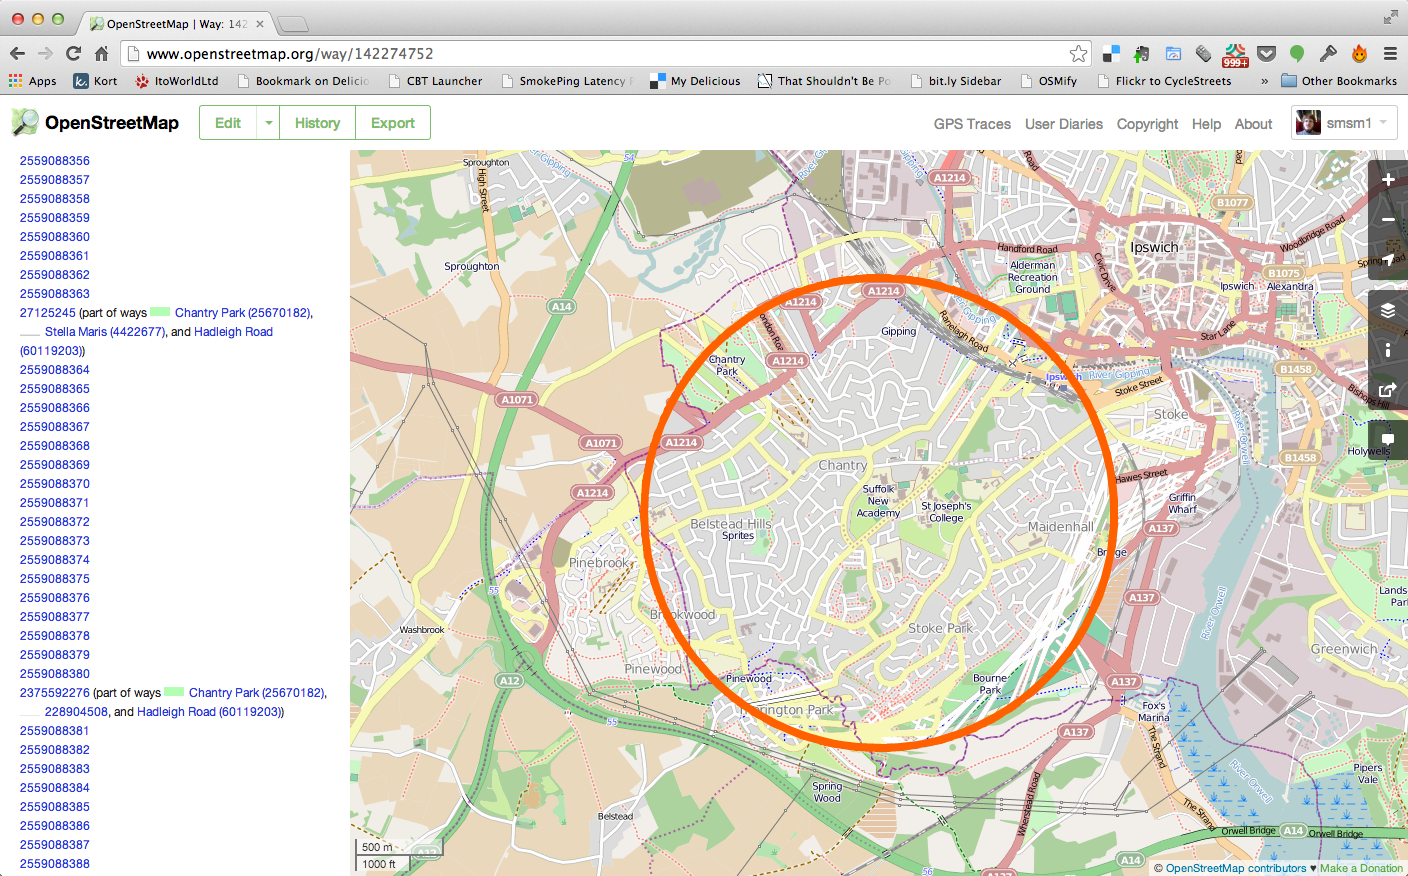
Task: Open the browser home page
Action: [x=101, y=53]
